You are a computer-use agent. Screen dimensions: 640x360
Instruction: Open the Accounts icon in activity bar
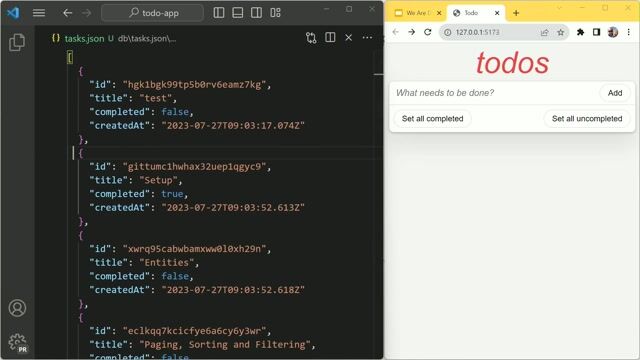17,308
